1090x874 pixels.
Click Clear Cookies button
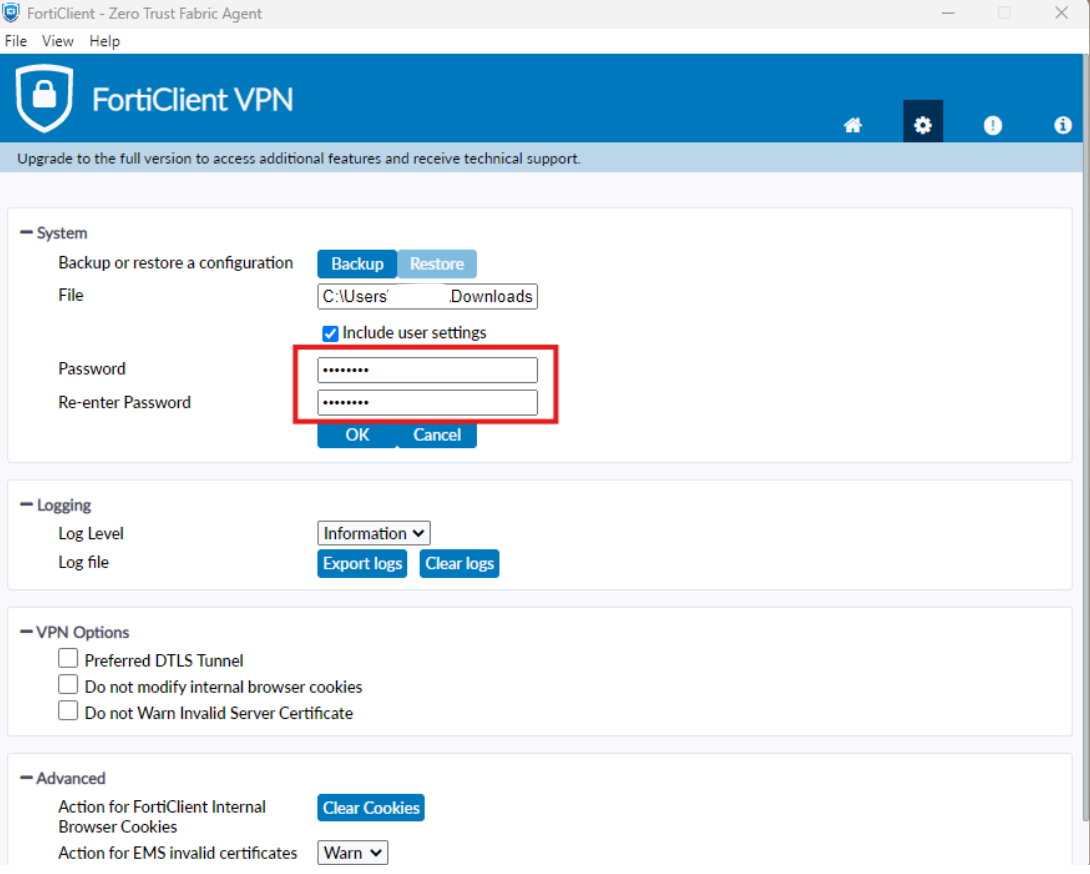click(371, 808)
